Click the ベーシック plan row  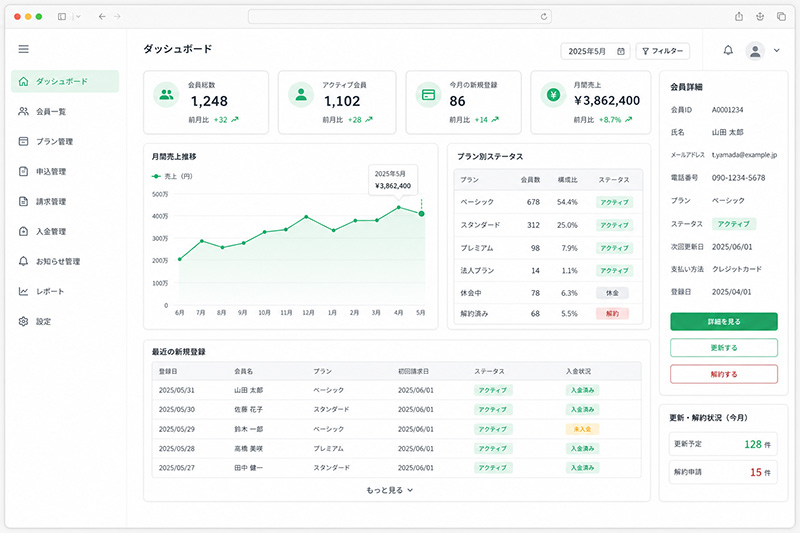click(548, 202)
